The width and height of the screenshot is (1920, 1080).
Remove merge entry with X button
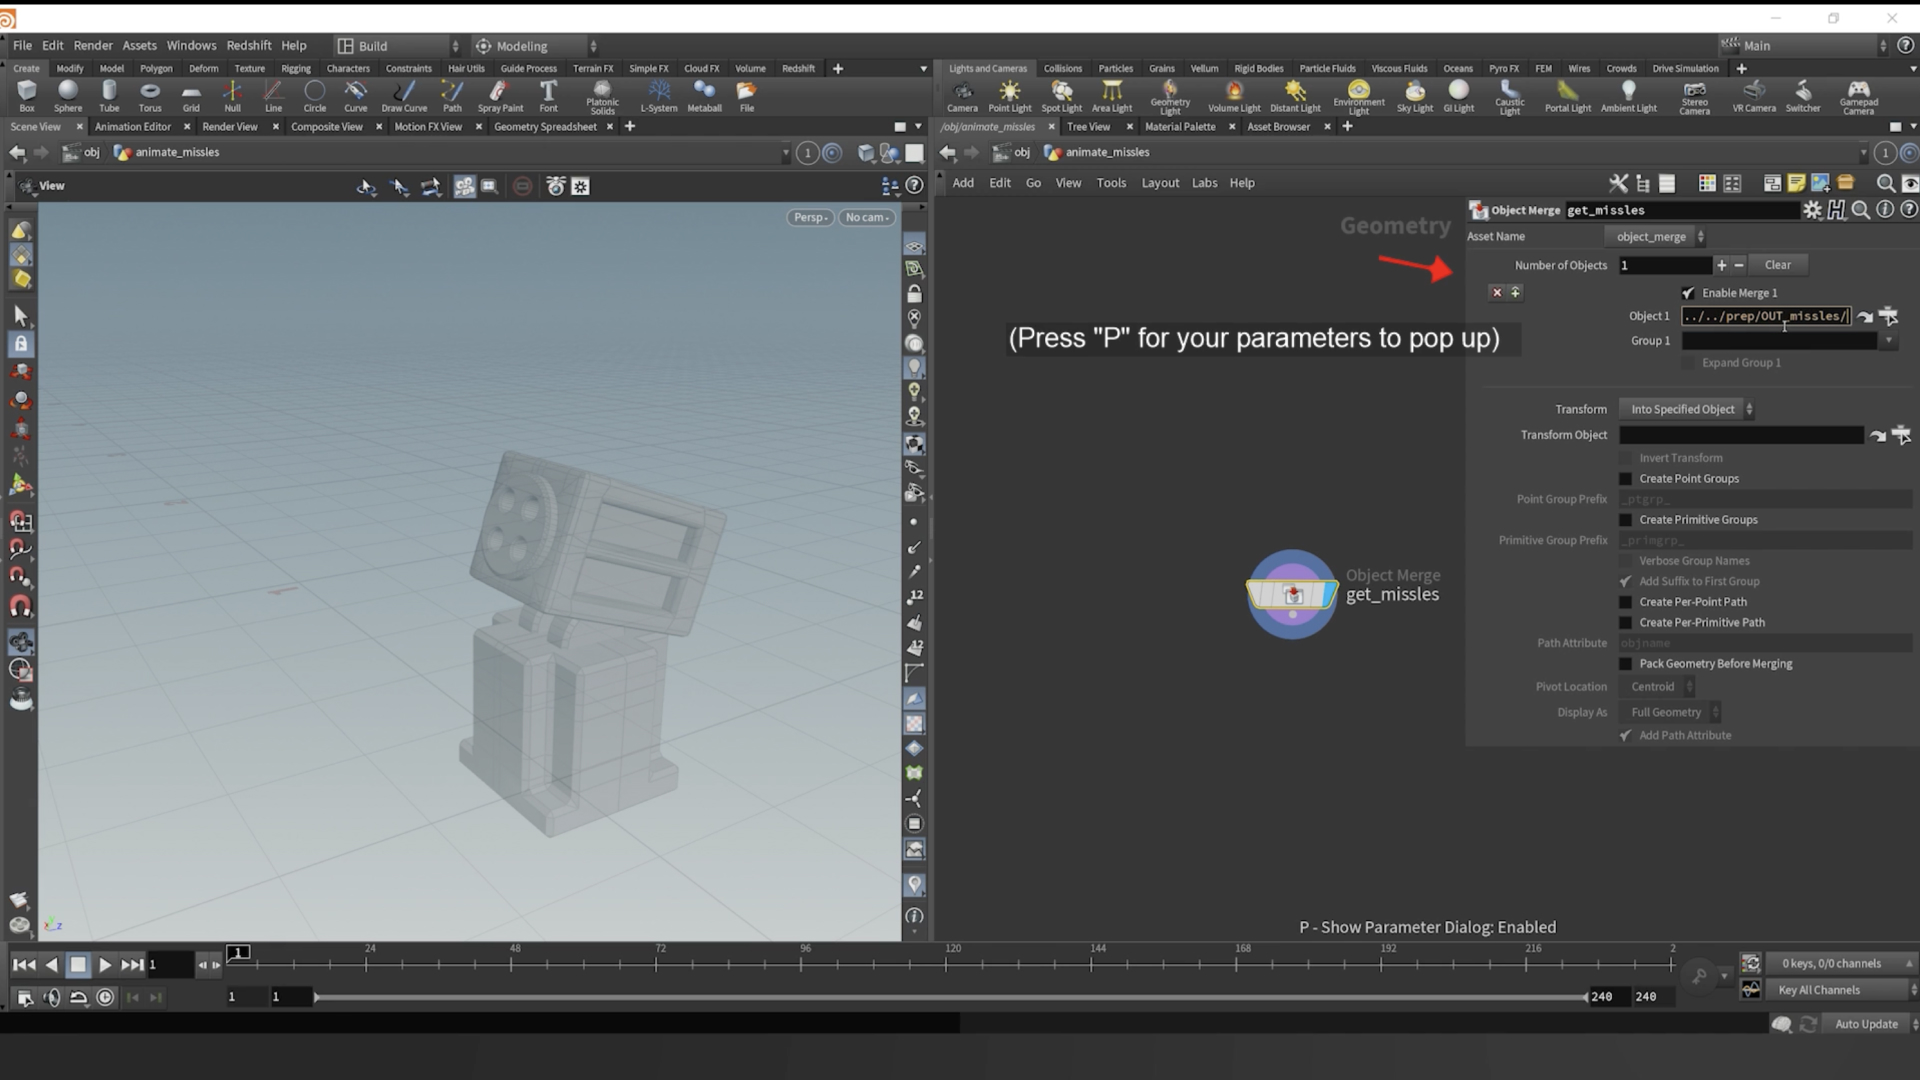click(1497, 293)
